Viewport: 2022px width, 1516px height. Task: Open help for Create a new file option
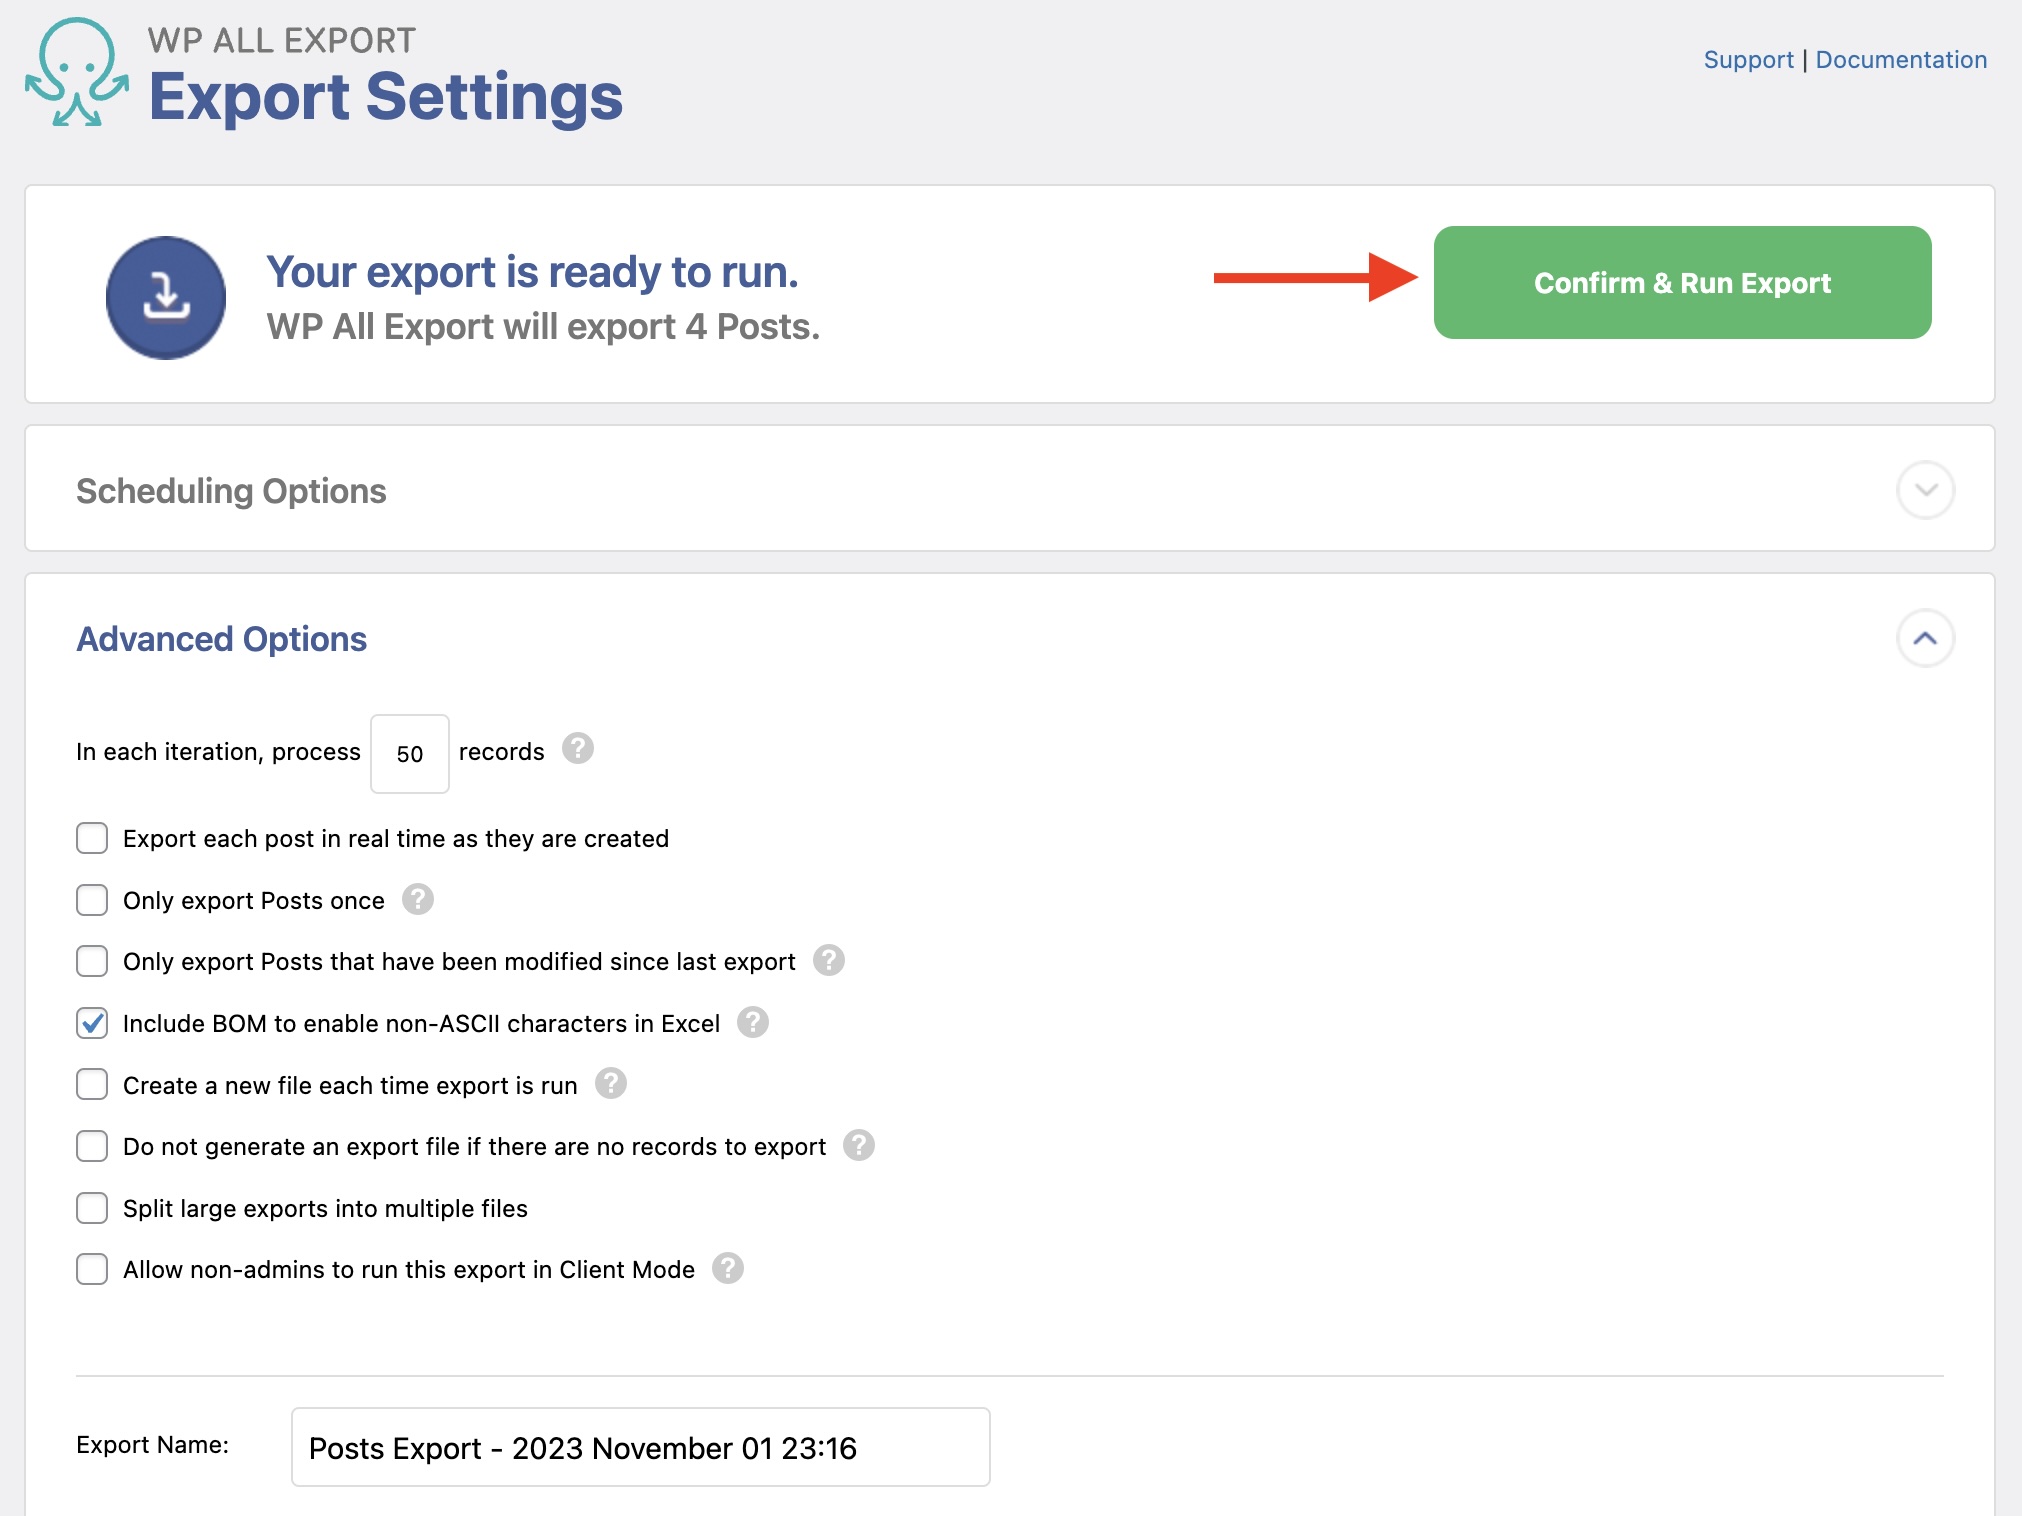pyautogui.click(x=611, y=1084)
